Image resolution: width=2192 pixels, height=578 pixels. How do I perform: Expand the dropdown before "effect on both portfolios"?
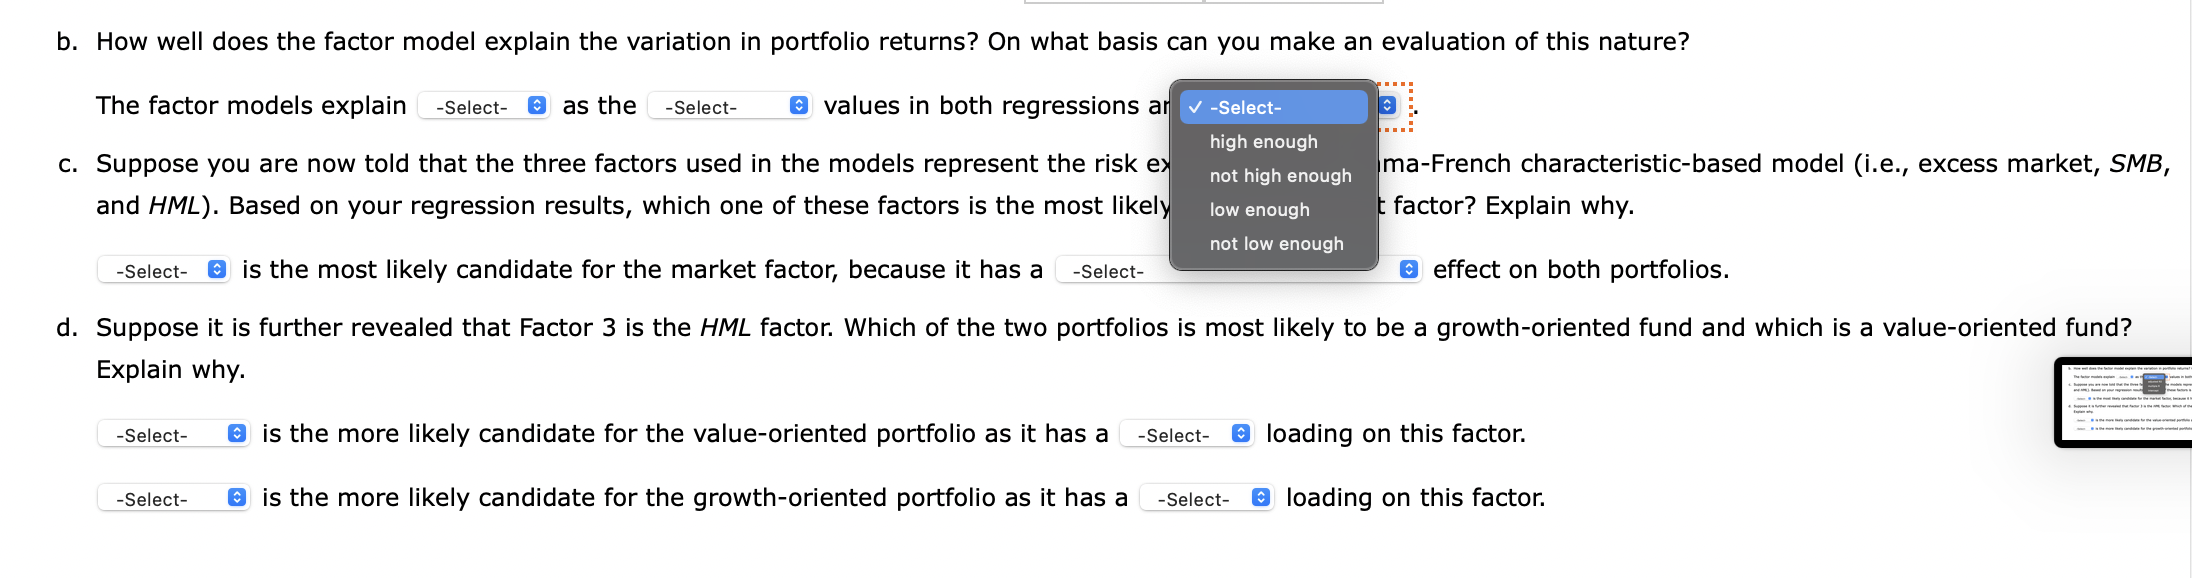(x=1108, y=269)
